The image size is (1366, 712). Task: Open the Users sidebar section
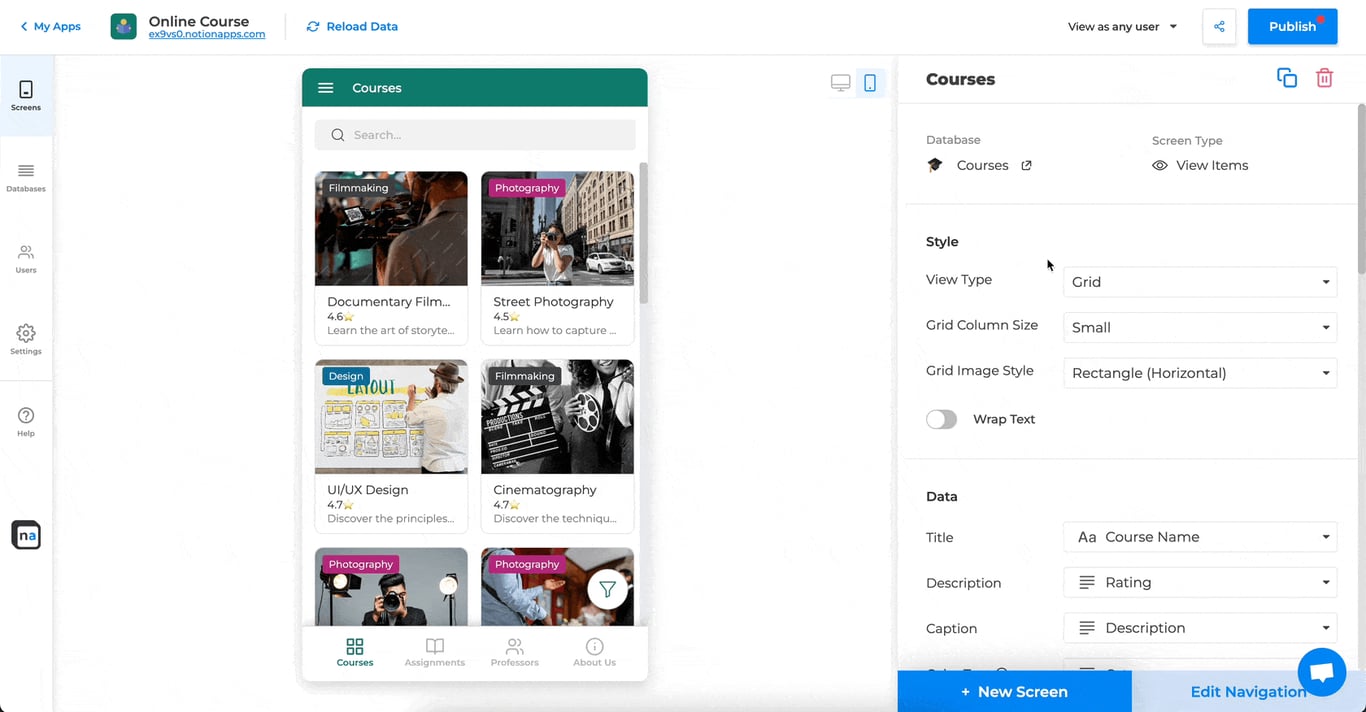(26, 259)
